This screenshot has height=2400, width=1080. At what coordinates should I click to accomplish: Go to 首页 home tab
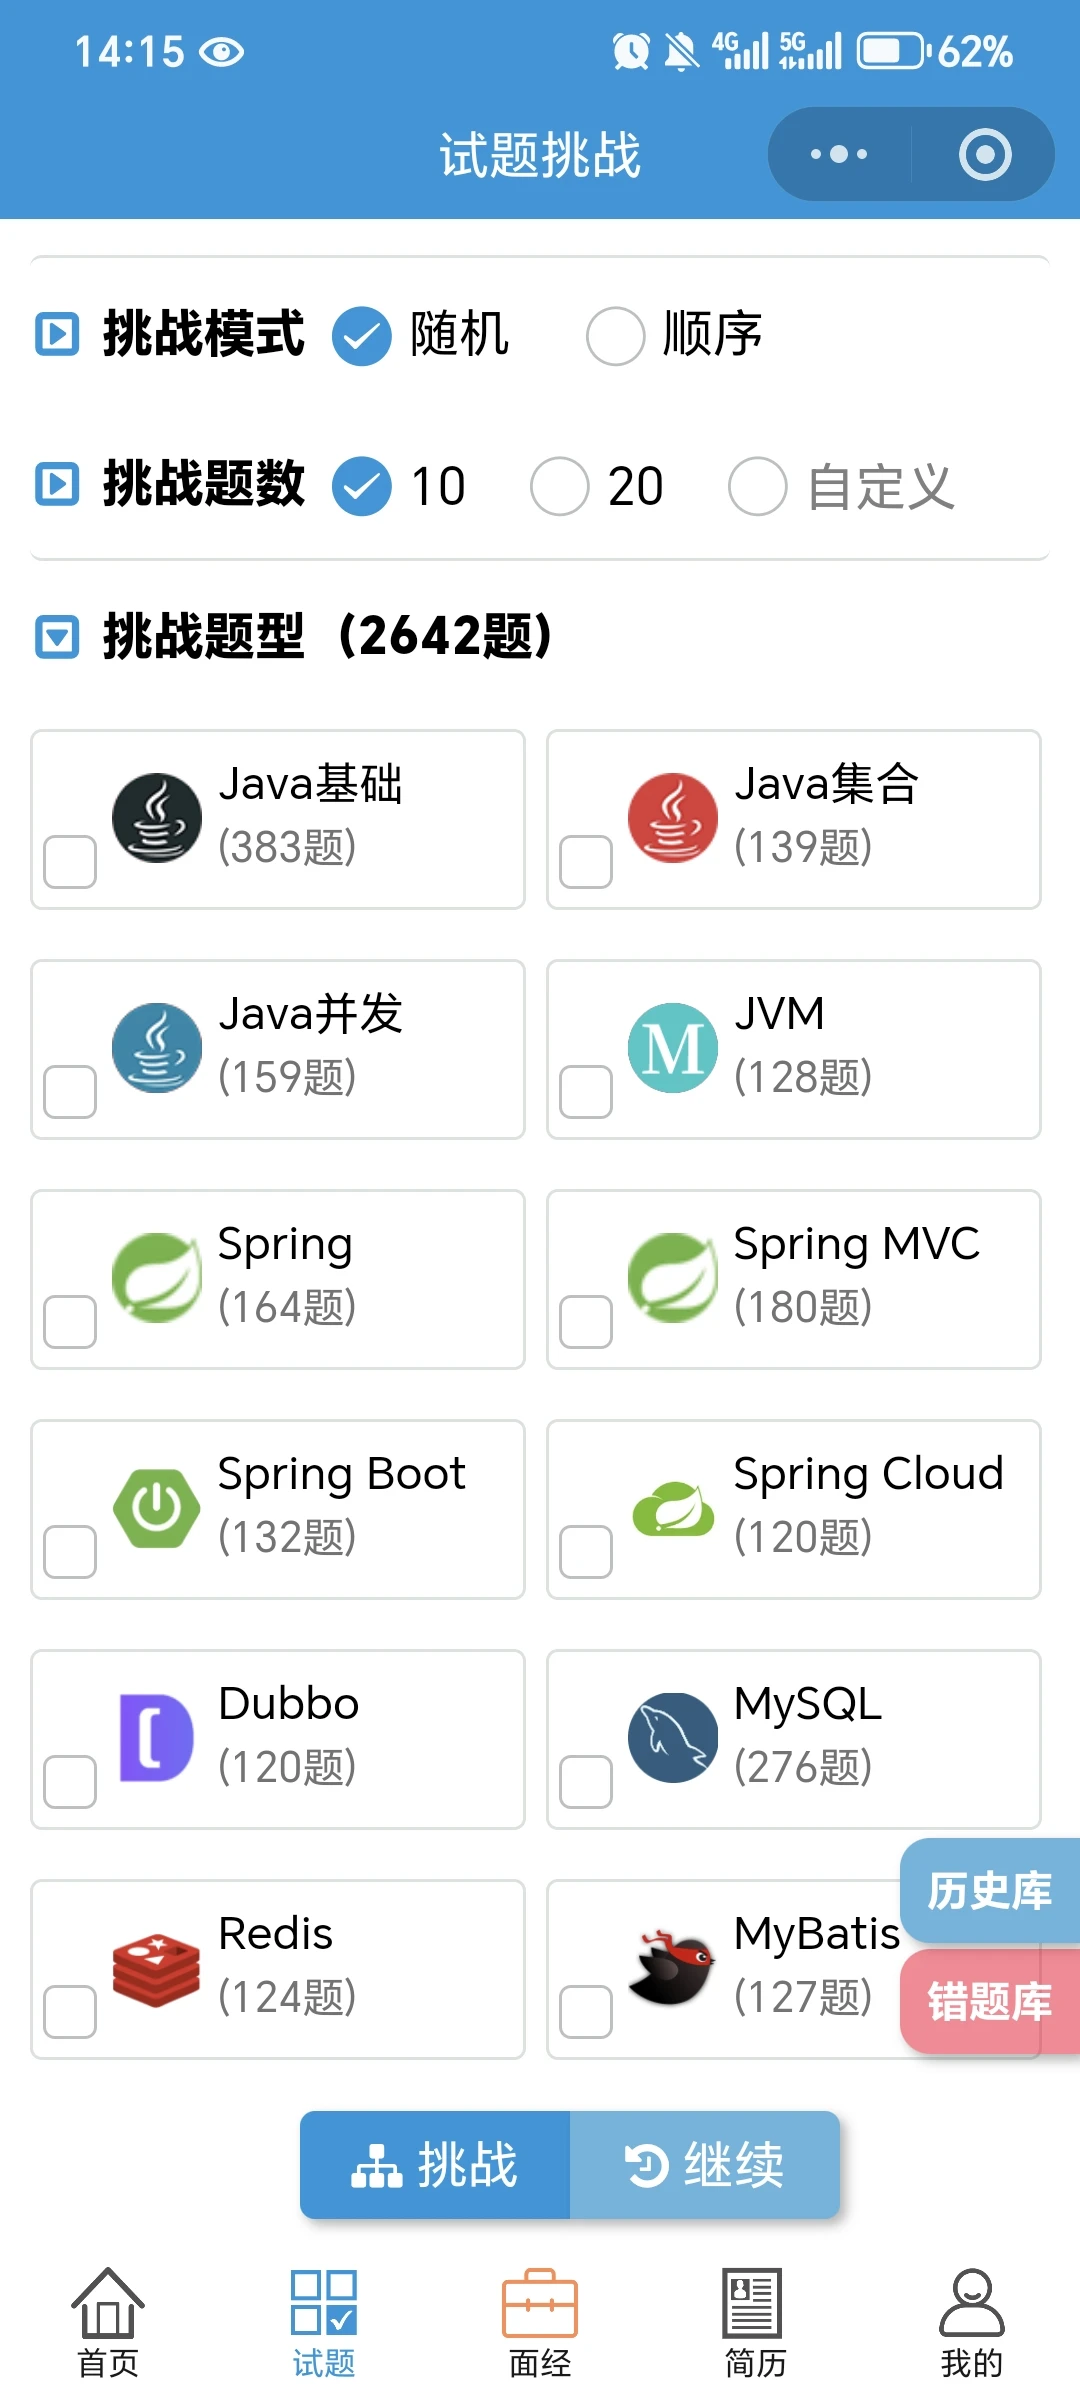[x=108, y=2322]
